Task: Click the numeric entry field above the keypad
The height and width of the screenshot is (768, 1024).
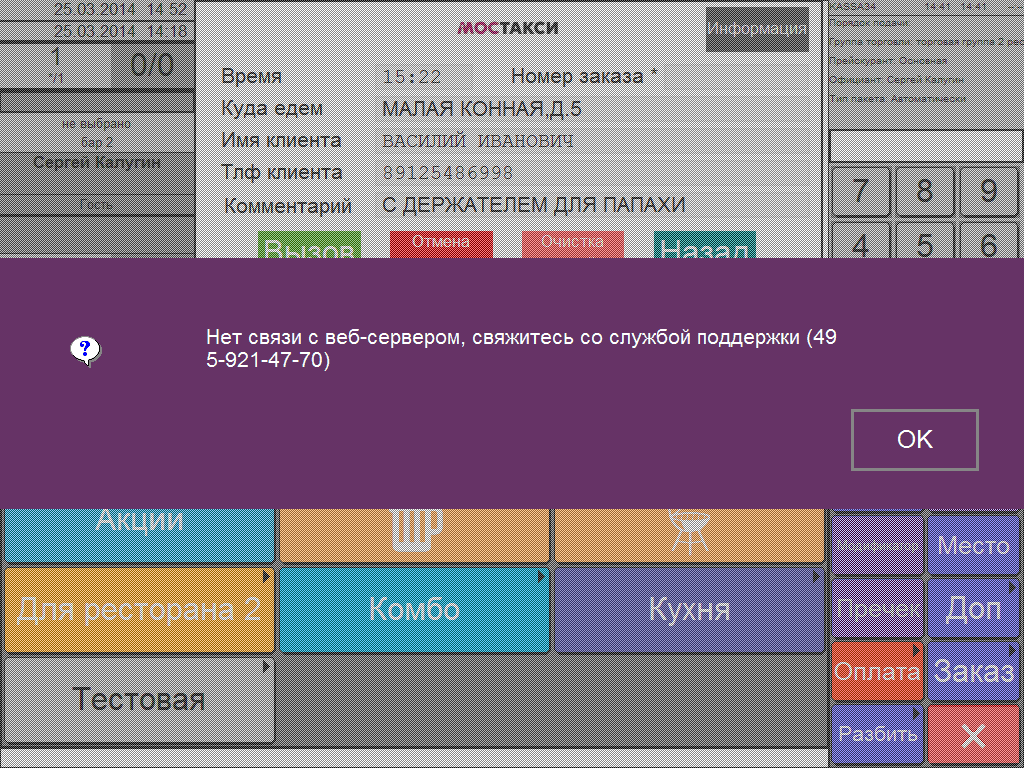Action: click(926, 146)
